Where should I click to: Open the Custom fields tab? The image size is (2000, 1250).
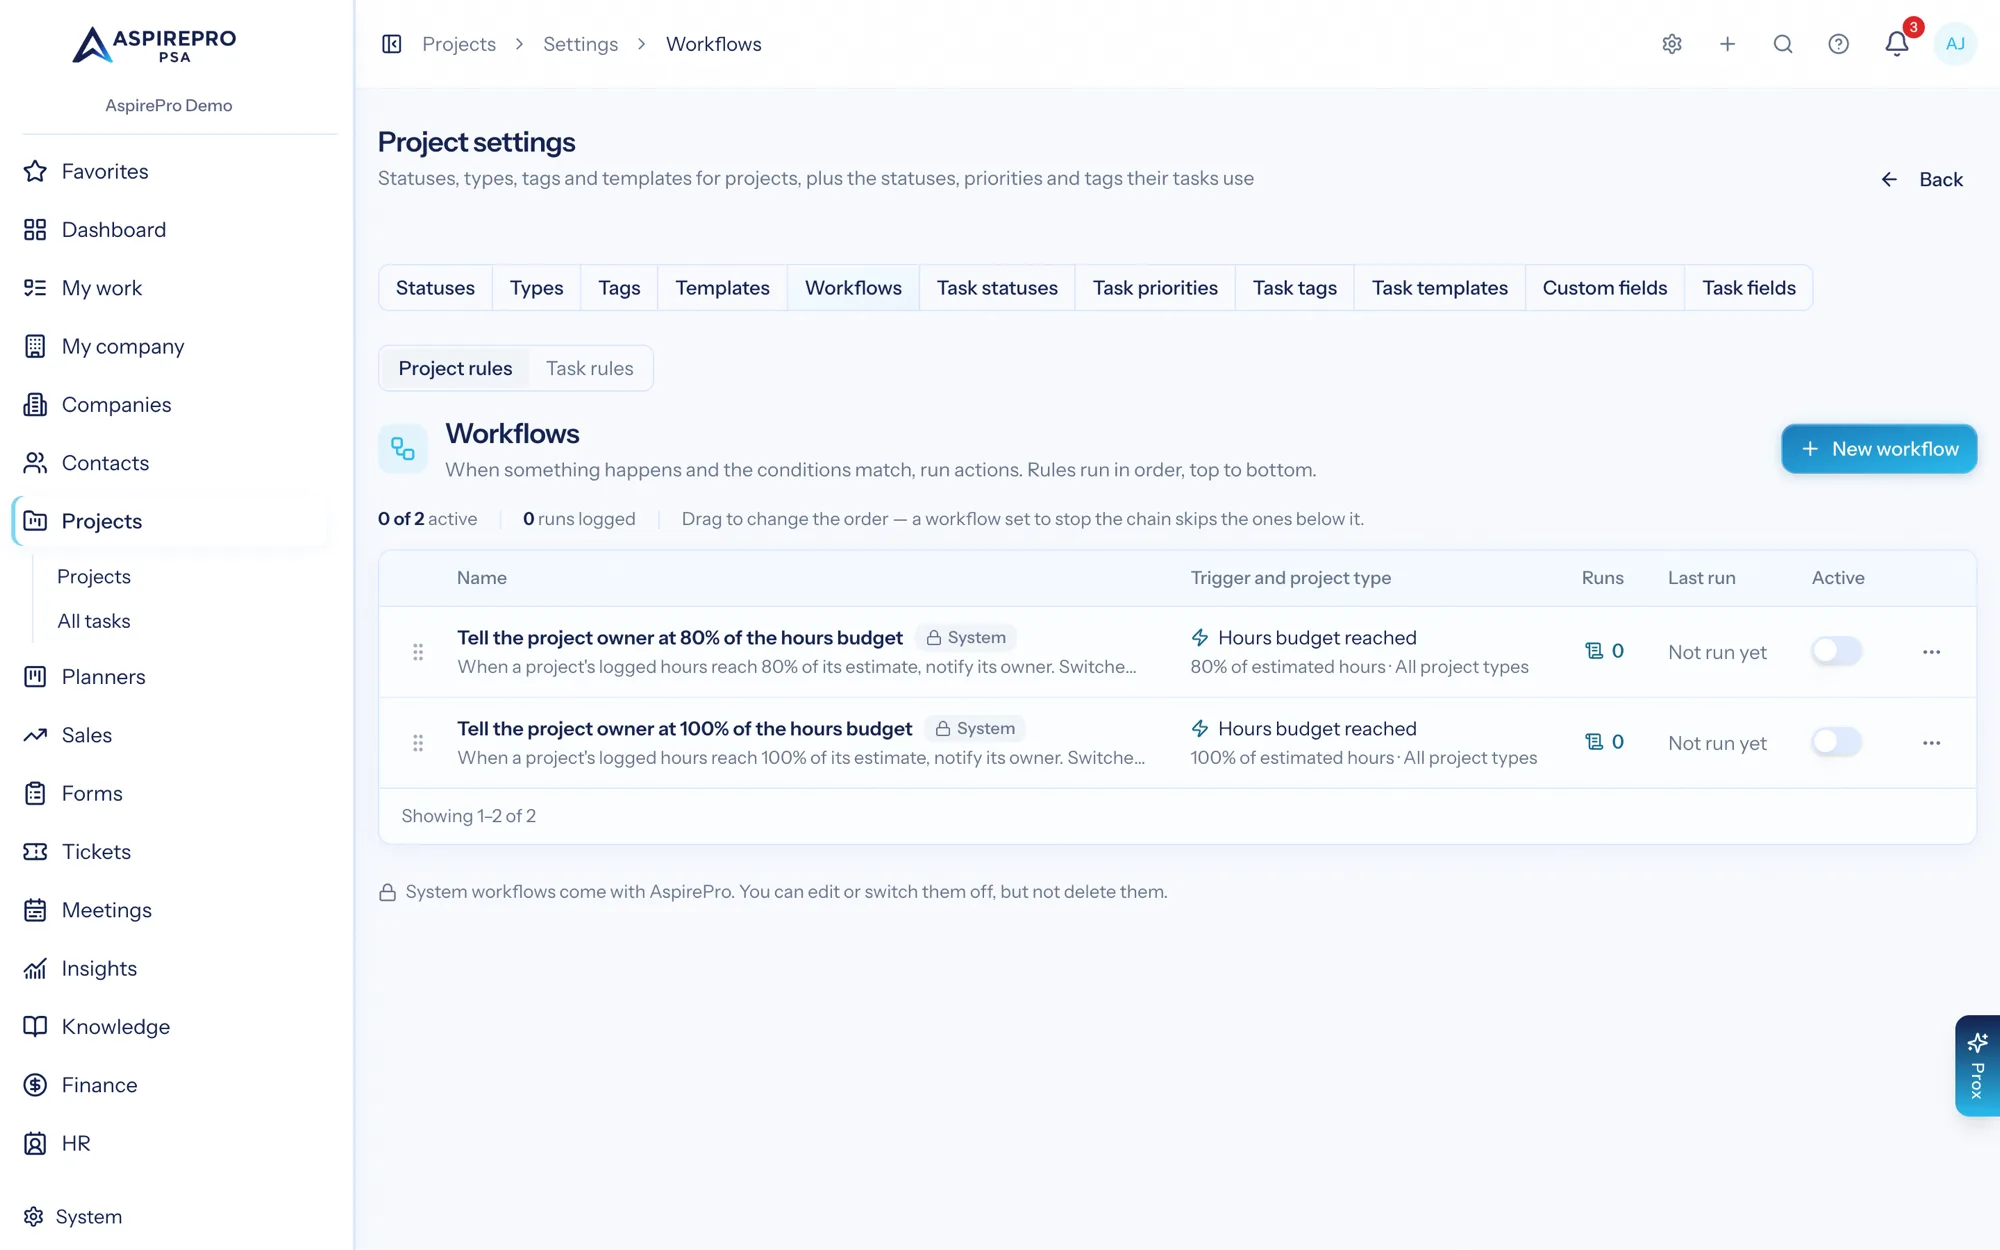point(1604,288)
